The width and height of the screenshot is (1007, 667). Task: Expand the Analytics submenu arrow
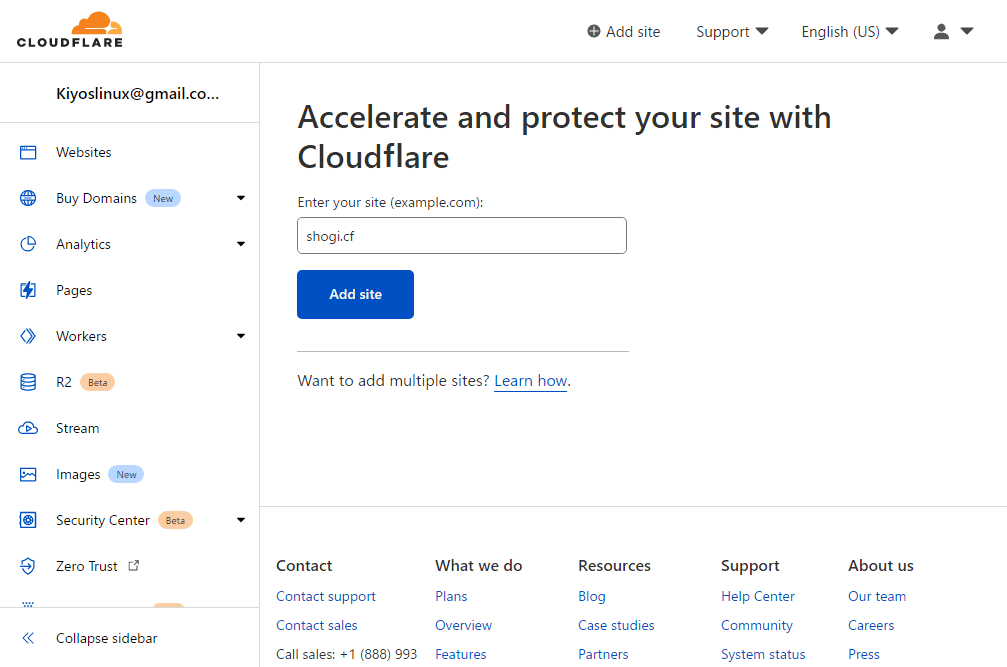point(241,244)
